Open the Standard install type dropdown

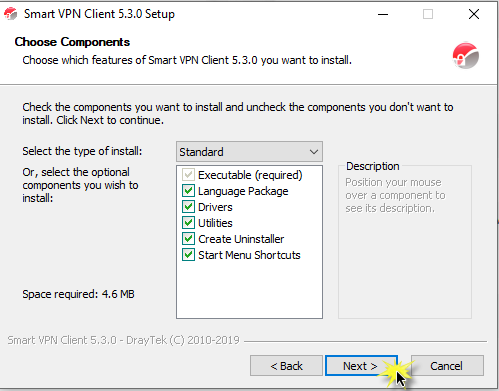point(249,152)
